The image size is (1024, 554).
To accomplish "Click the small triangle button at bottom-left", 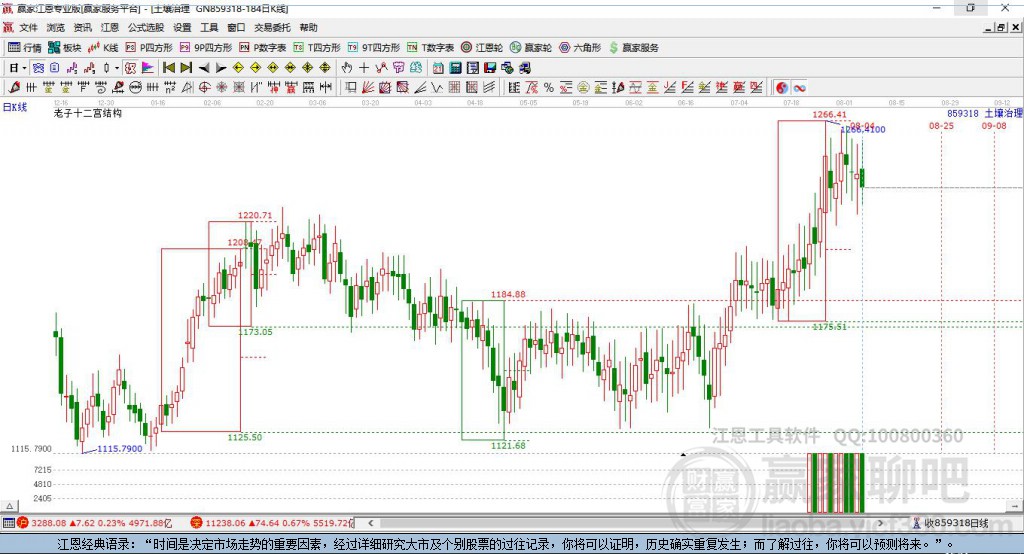I will tap(9, 506).
